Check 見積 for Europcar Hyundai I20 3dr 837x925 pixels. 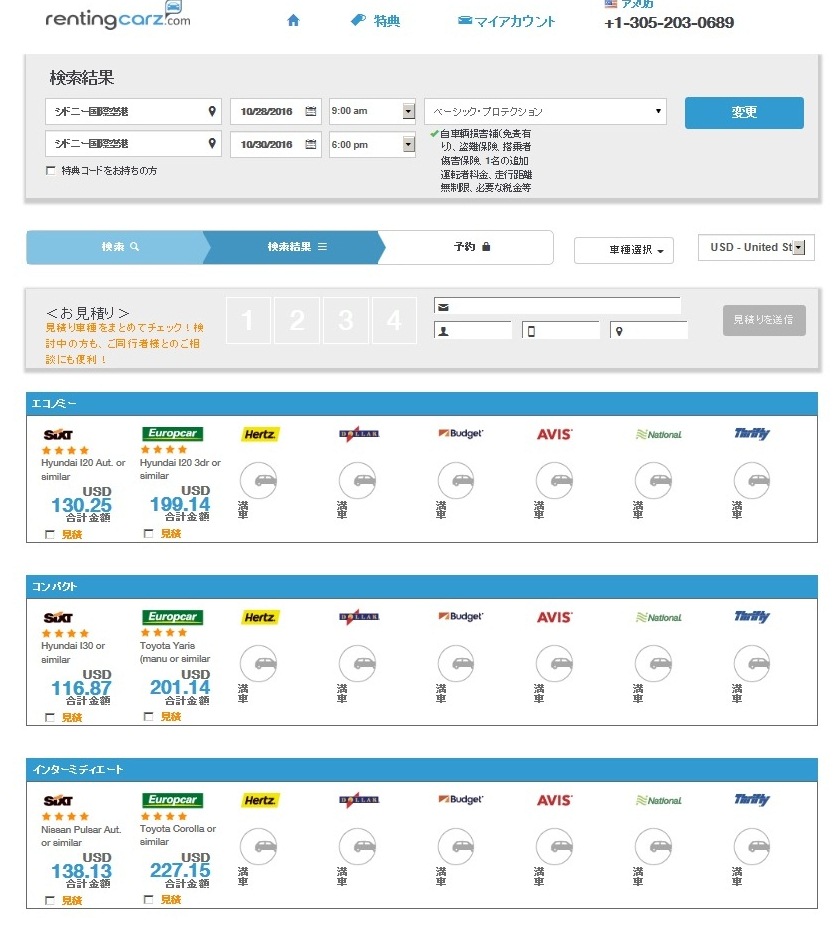(x=149, y=533)
